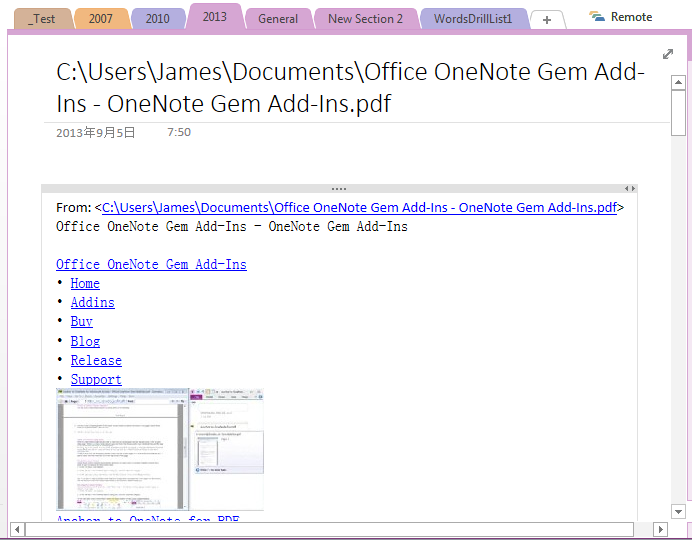
Task: Follow the Support link
Action: [x=96, y=379]
